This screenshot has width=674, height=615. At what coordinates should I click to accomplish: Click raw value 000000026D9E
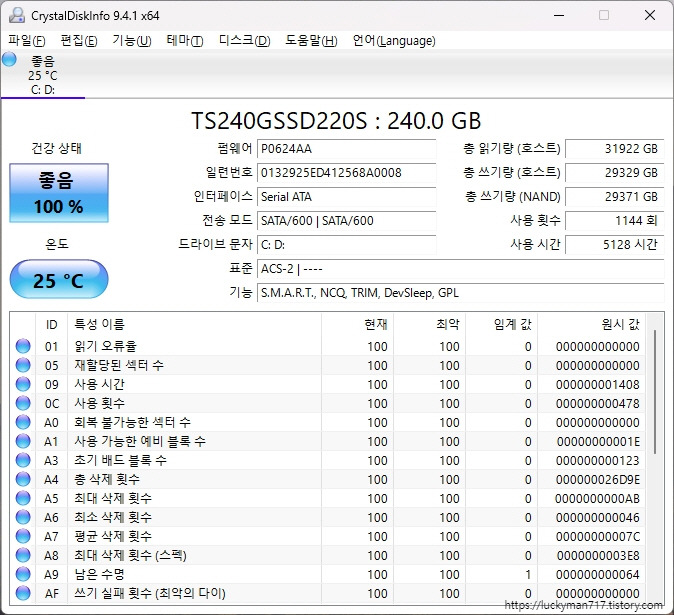[597, 480]
